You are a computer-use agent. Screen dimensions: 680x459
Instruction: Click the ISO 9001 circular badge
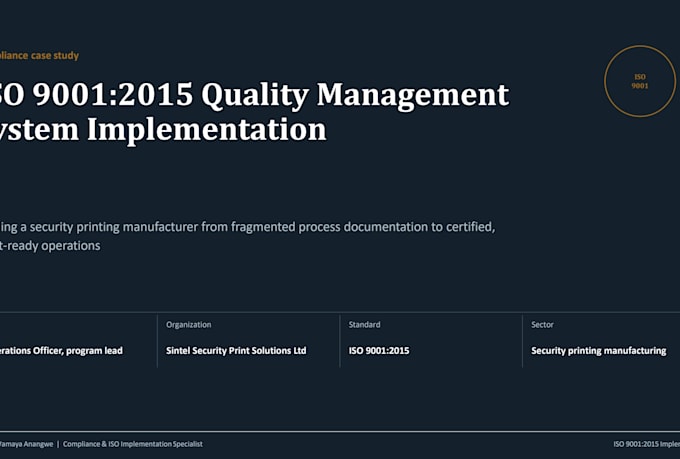(640, 81)
